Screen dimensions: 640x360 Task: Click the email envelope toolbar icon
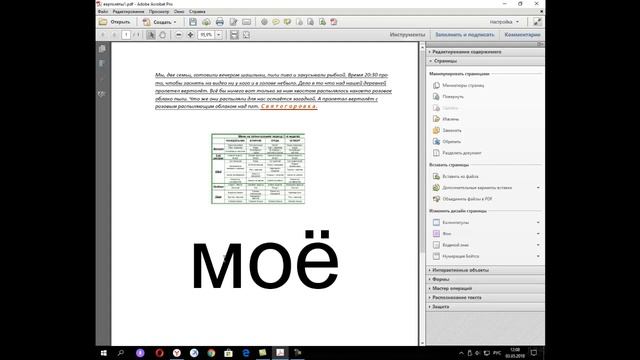(247, 22)
